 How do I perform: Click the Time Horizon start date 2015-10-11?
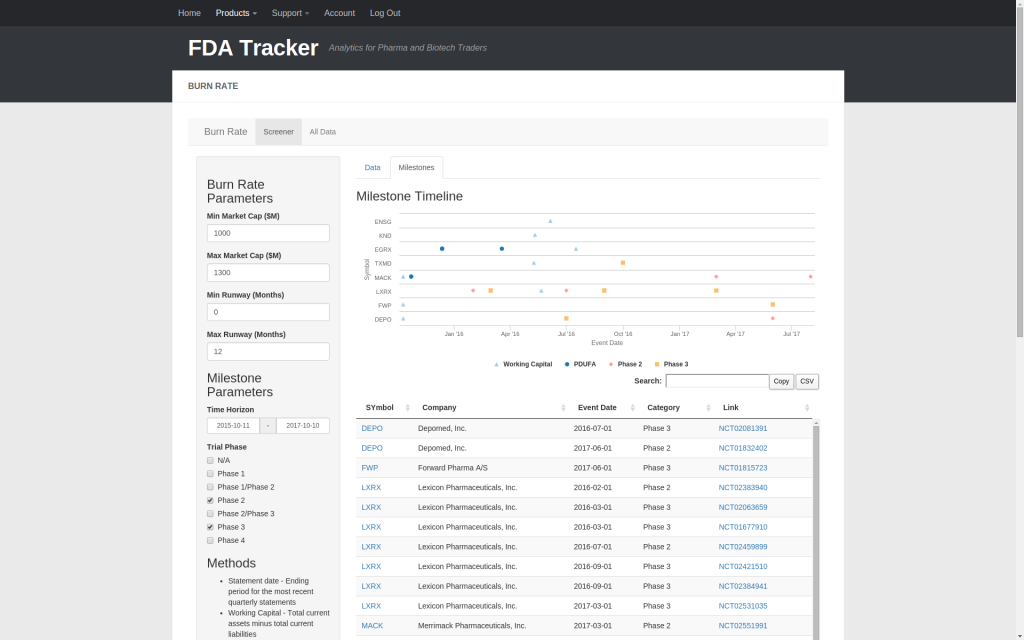pos(233,426)
